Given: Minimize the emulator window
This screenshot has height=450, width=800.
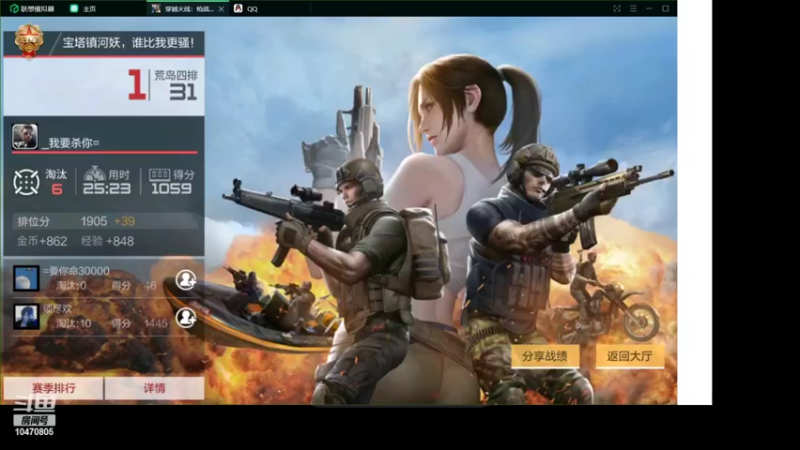Looking at the screenshot, I should (649, 9).
